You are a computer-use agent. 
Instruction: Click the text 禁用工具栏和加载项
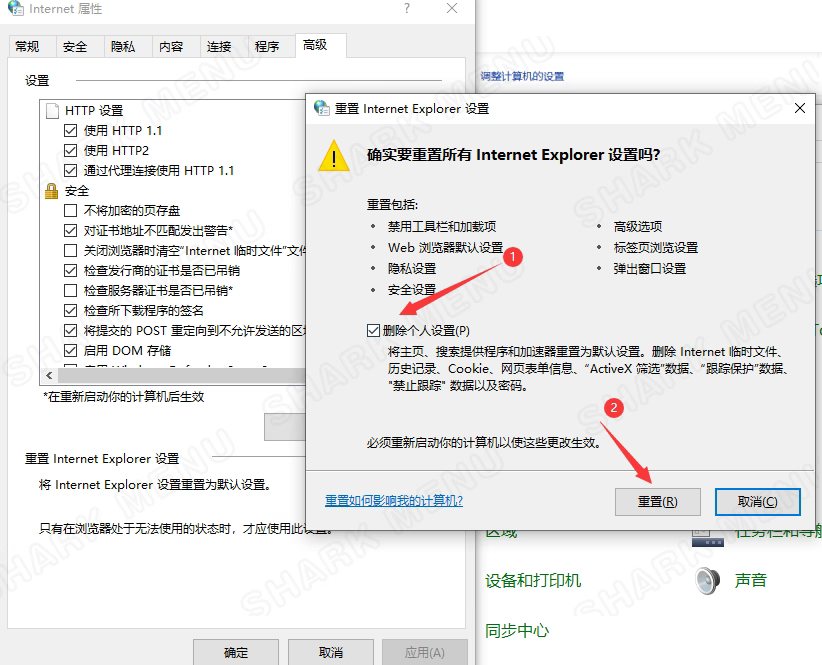click(442, 226)
